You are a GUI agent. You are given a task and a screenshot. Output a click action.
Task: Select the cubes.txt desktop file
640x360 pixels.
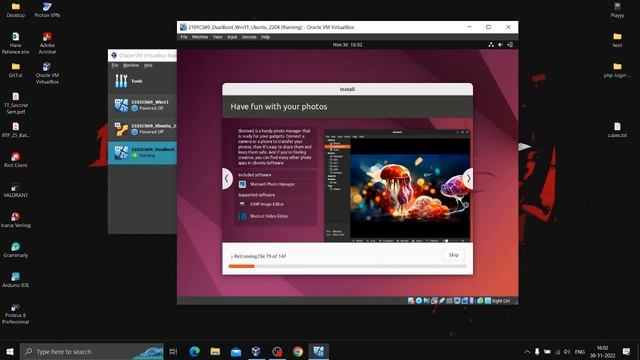[x=617, y=130]
